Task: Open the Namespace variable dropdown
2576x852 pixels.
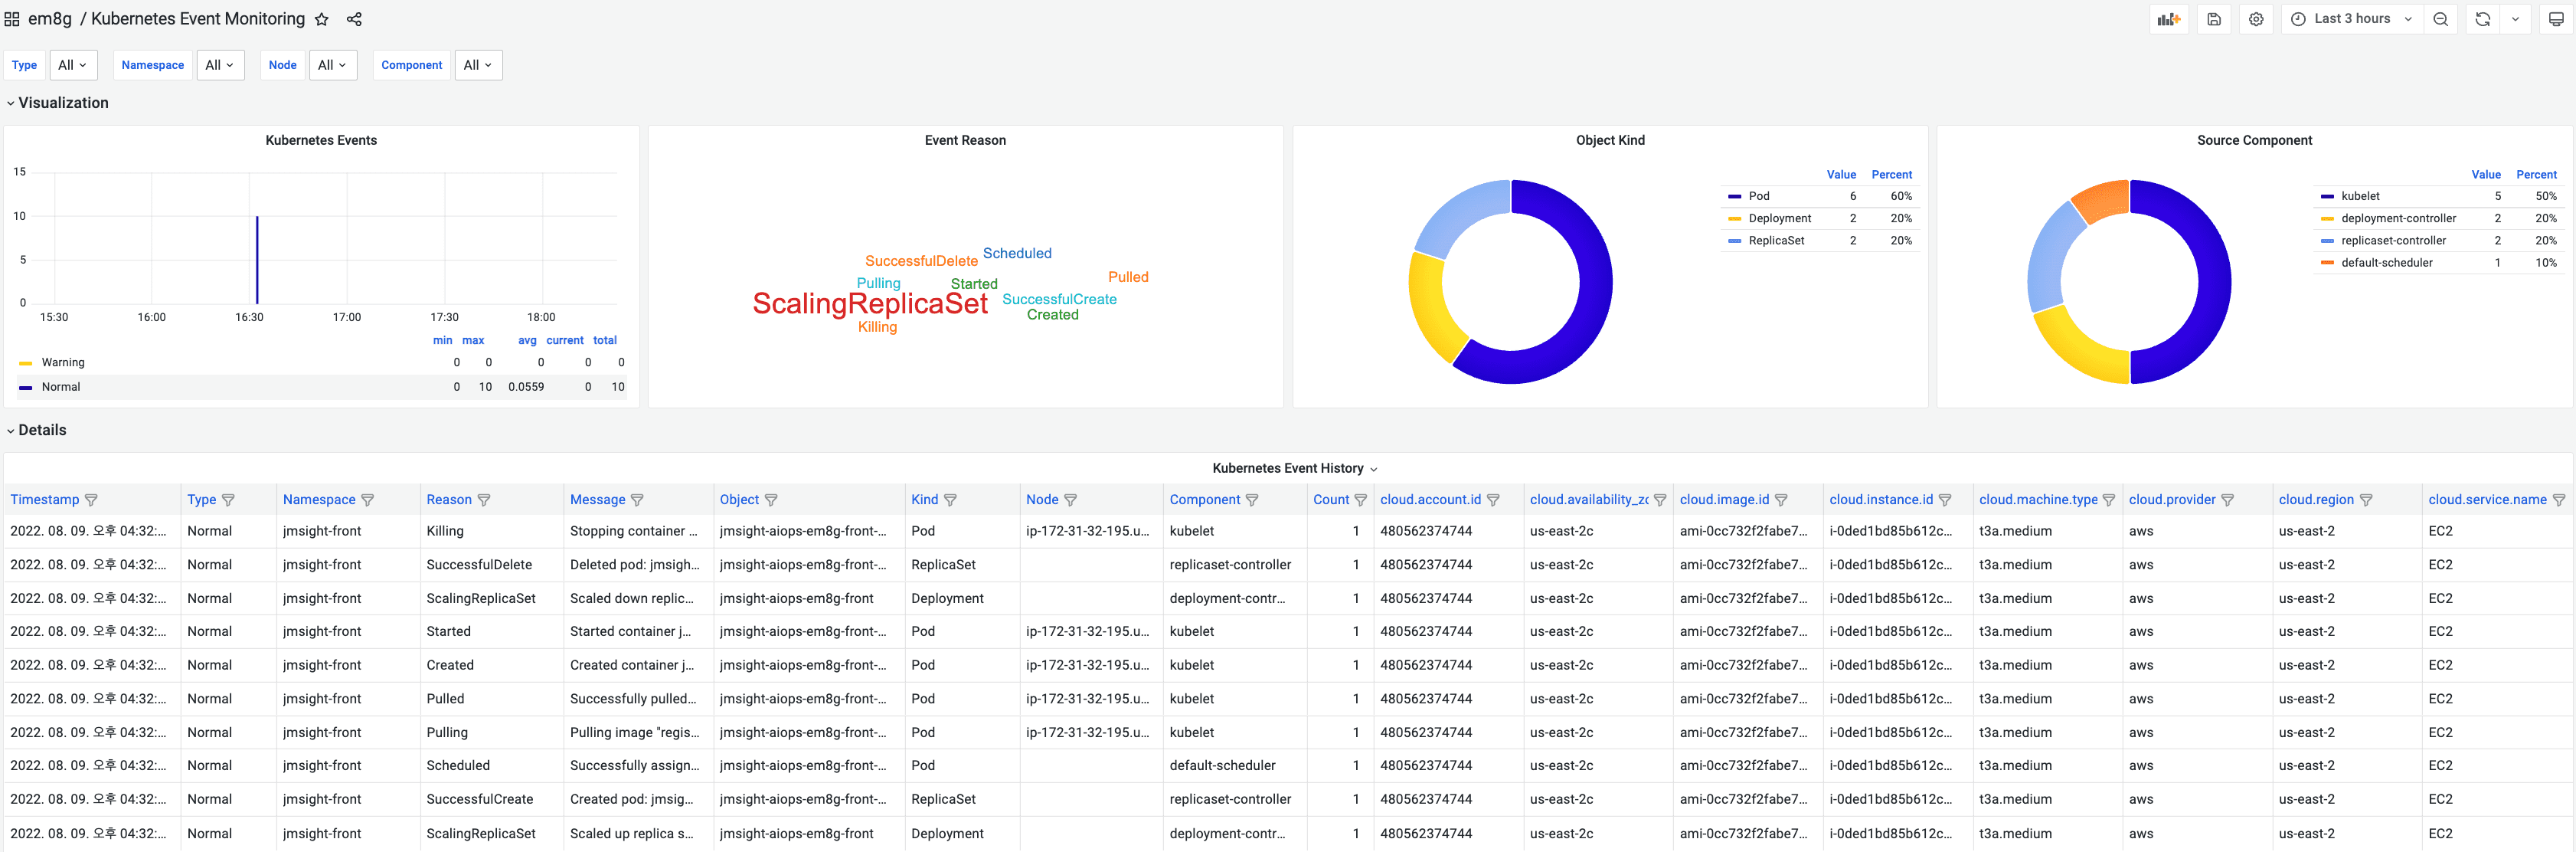Action: coord(219,65)
